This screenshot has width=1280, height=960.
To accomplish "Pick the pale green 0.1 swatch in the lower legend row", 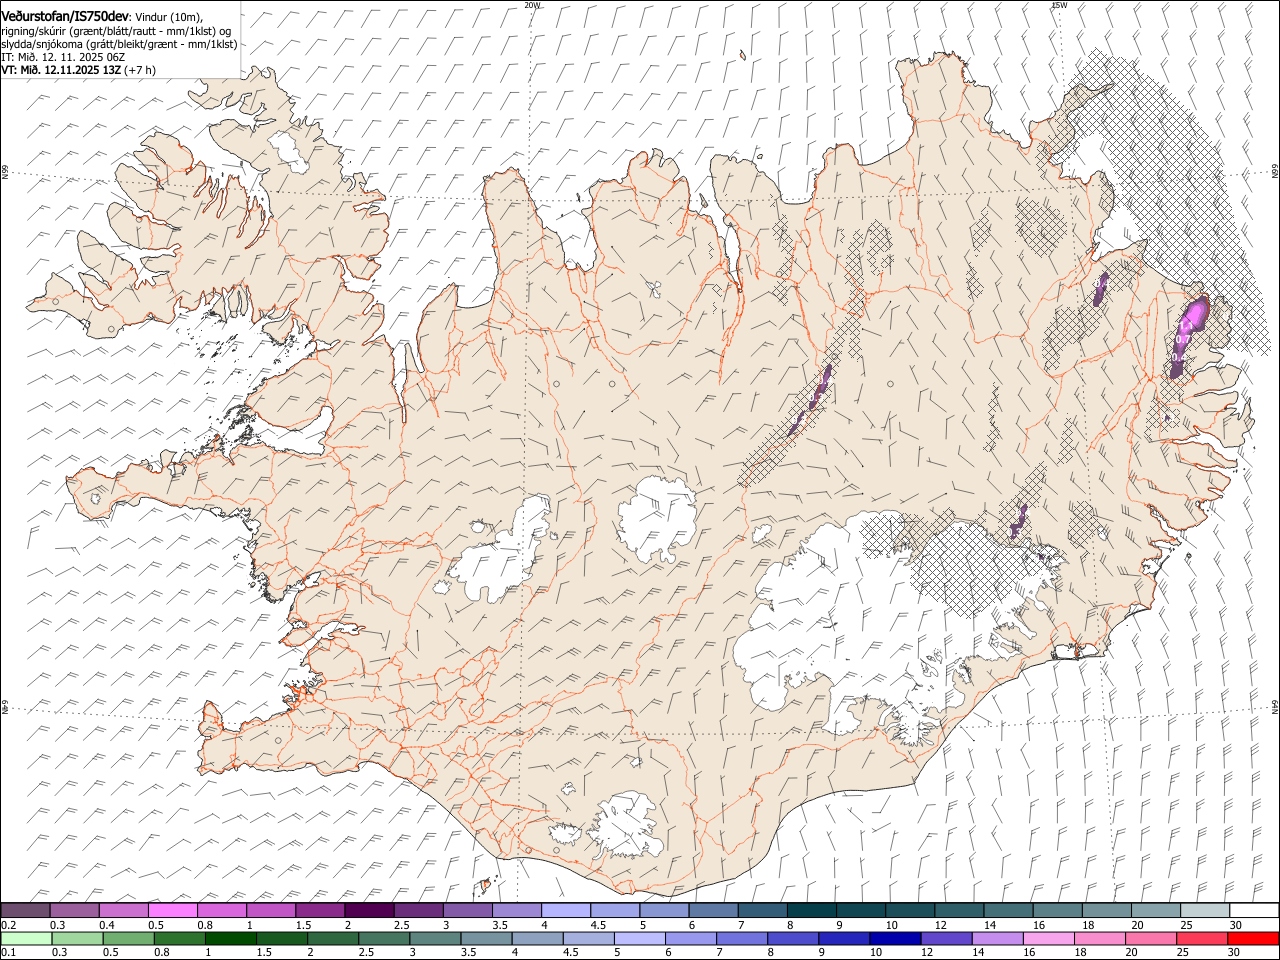I will (x=26, y=939).
